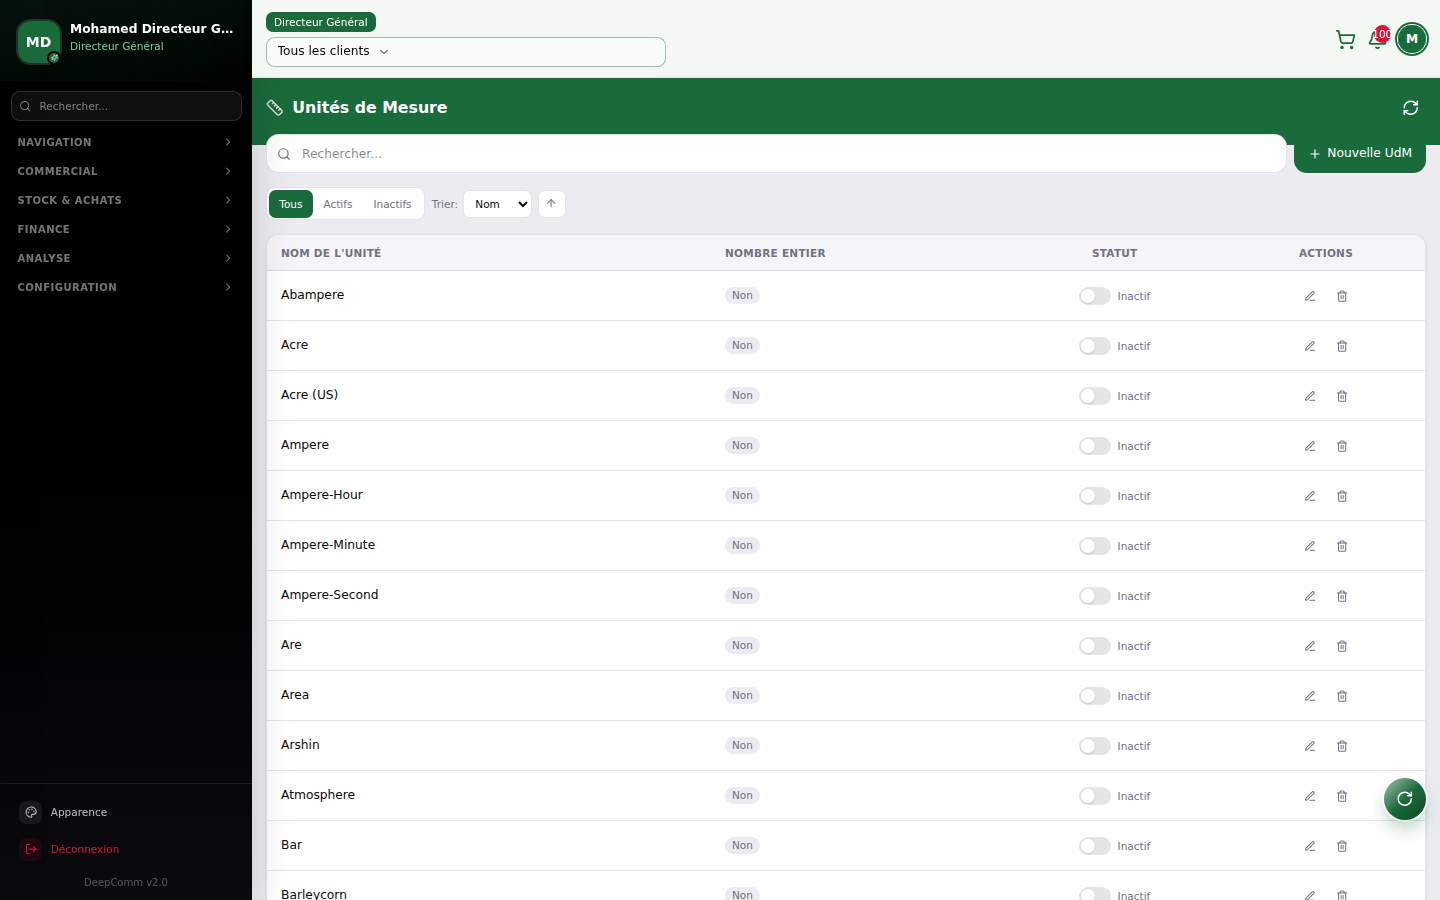Show only Inactifs units
Image resolution: width=1440 pixels, height=900 pixels.
click(392, 204)
